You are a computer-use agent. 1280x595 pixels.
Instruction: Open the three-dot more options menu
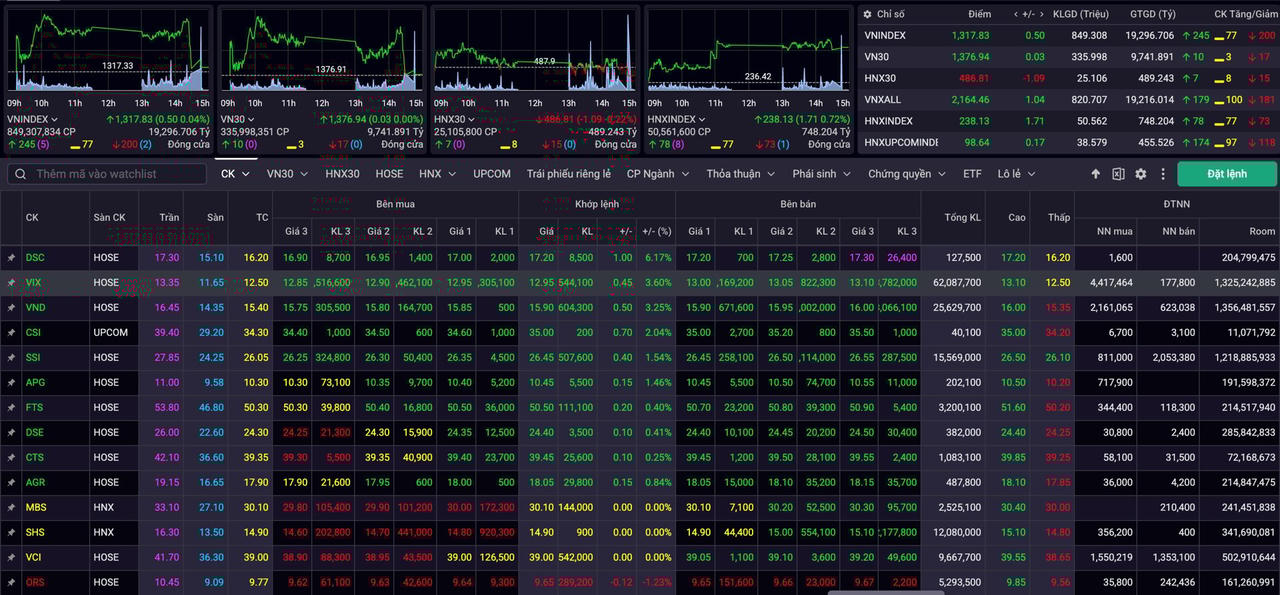[1162, 174]
